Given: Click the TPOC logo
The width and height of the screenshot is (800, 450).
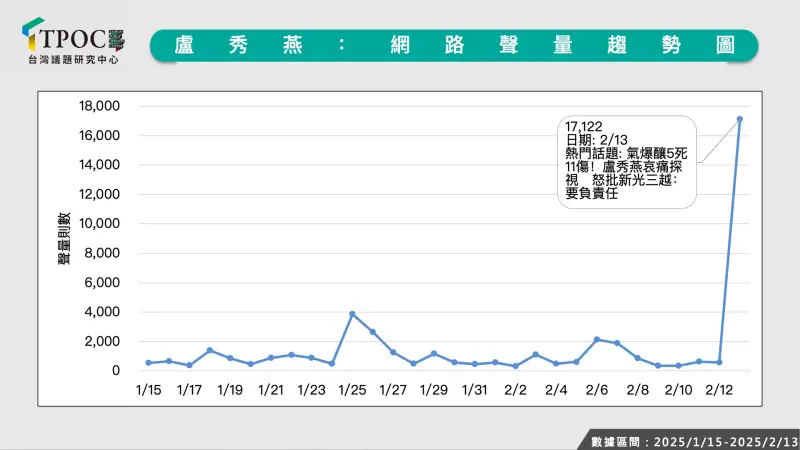Looking at the screenshot, I should tap(73, 41).
